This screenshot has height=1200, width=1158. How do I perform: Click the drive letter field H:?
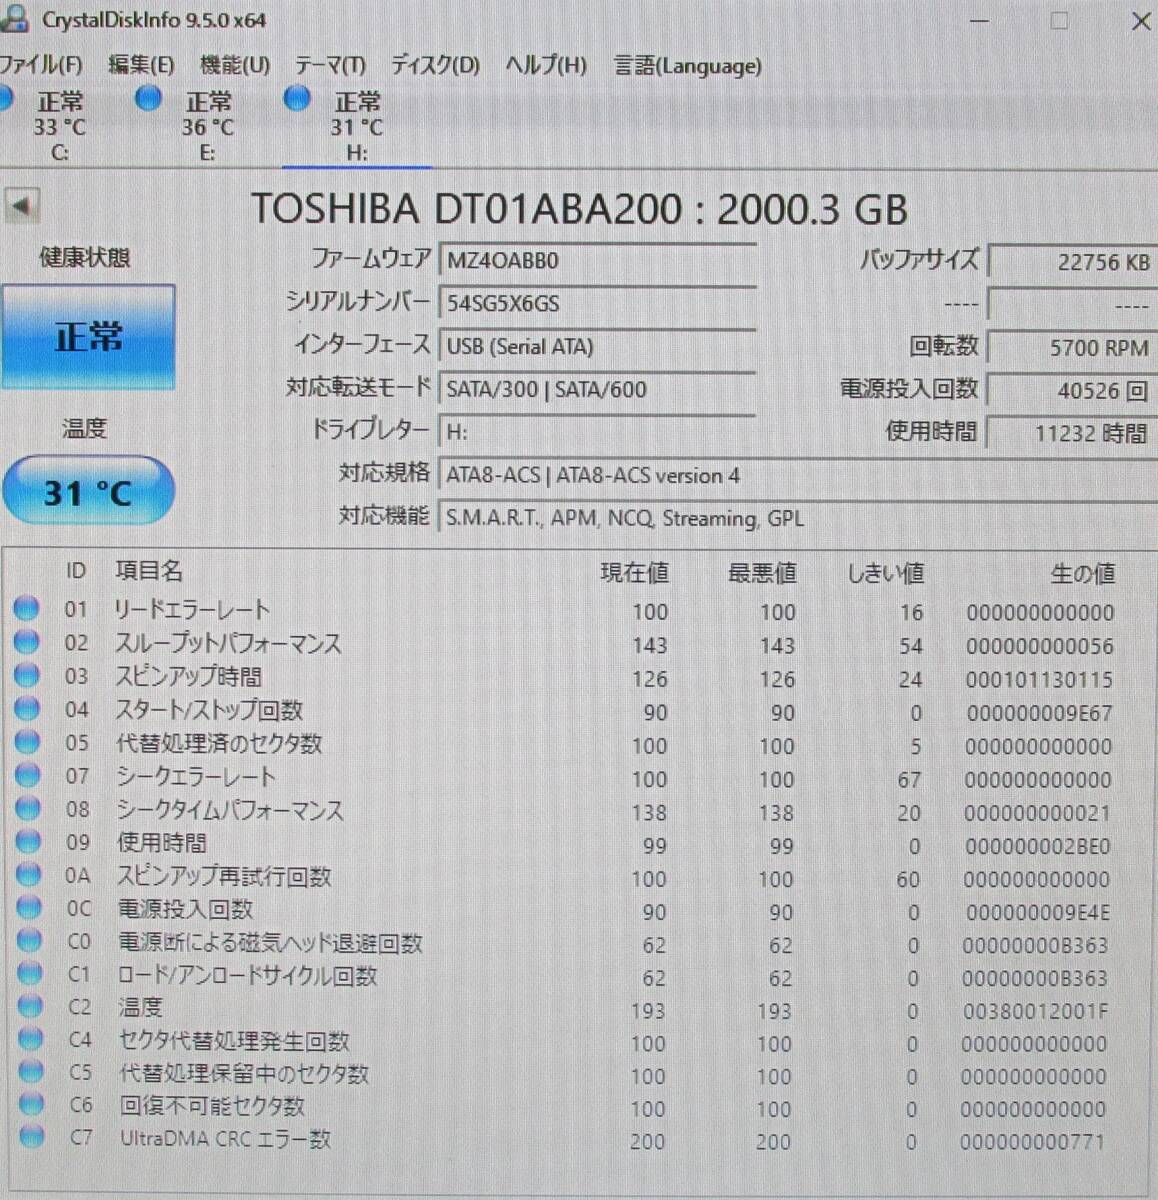(x=597, y=431)
